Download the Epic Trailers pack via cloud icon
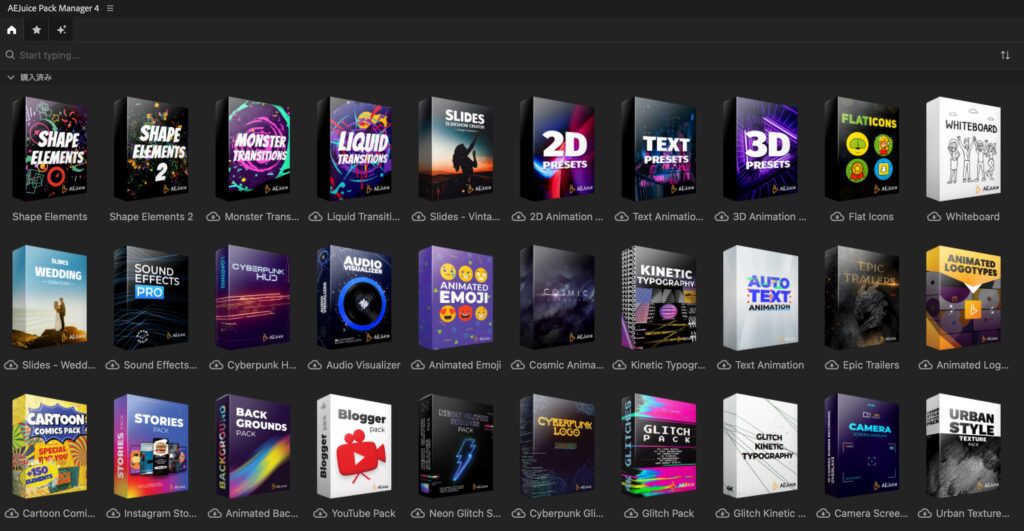 pyautogui.click(x=831, y=366)
